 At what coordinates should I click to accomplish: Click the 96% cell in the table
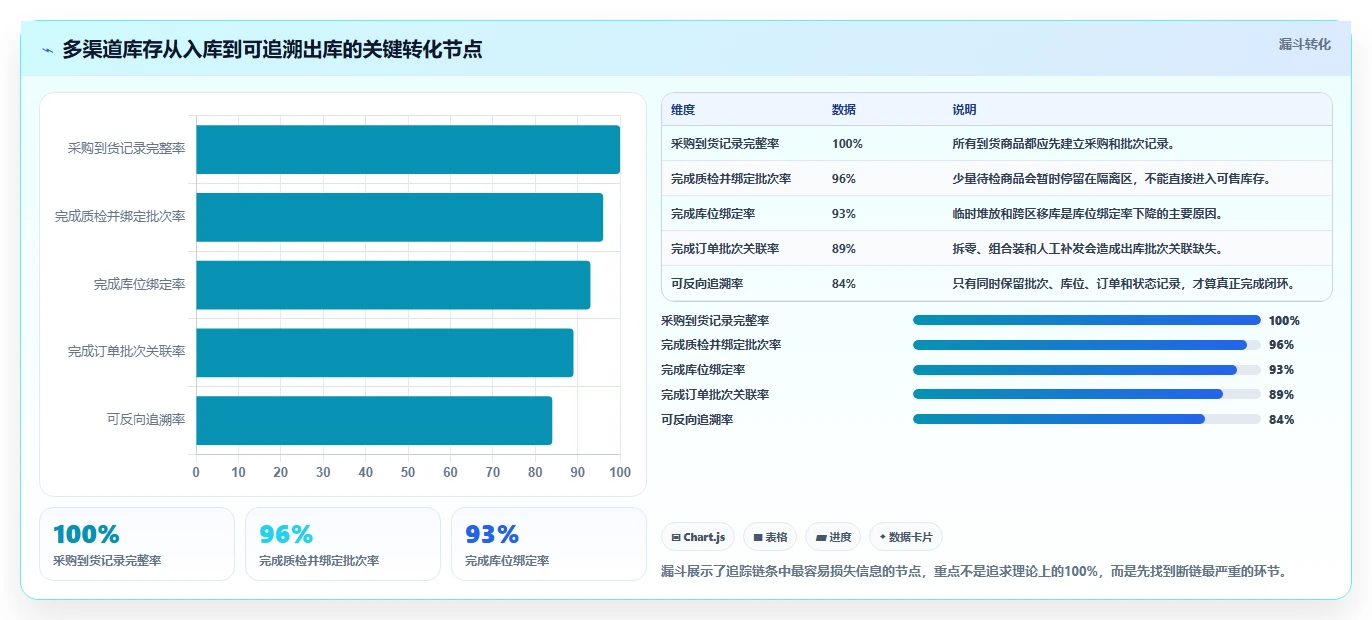844,179
